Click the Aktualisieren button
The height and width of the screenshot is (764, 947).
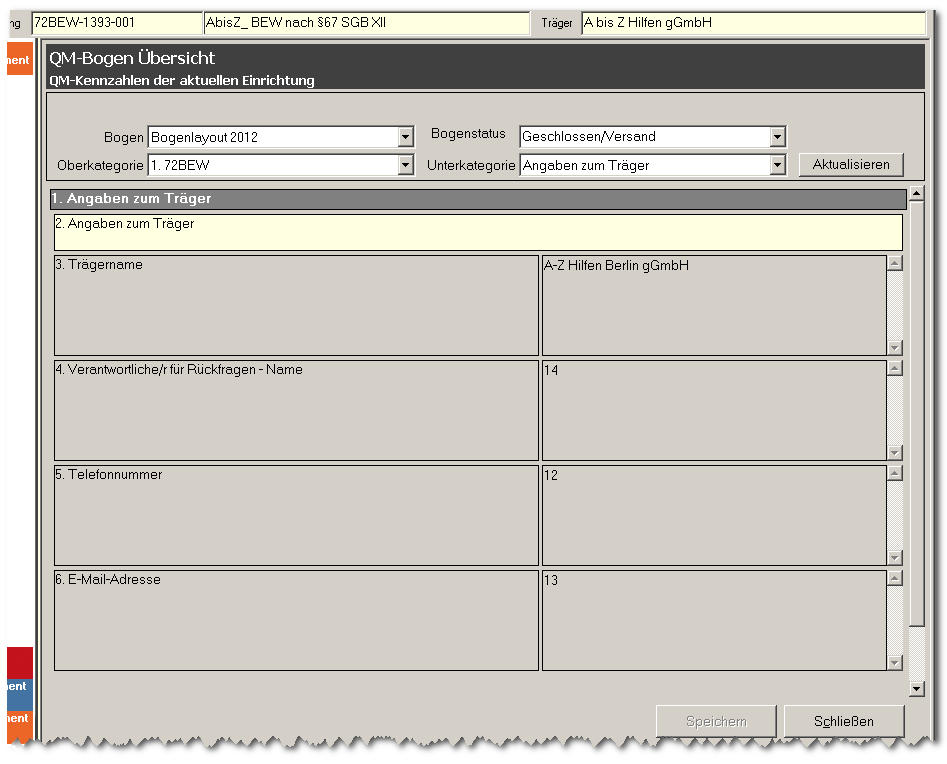click(x=850, y=165)
